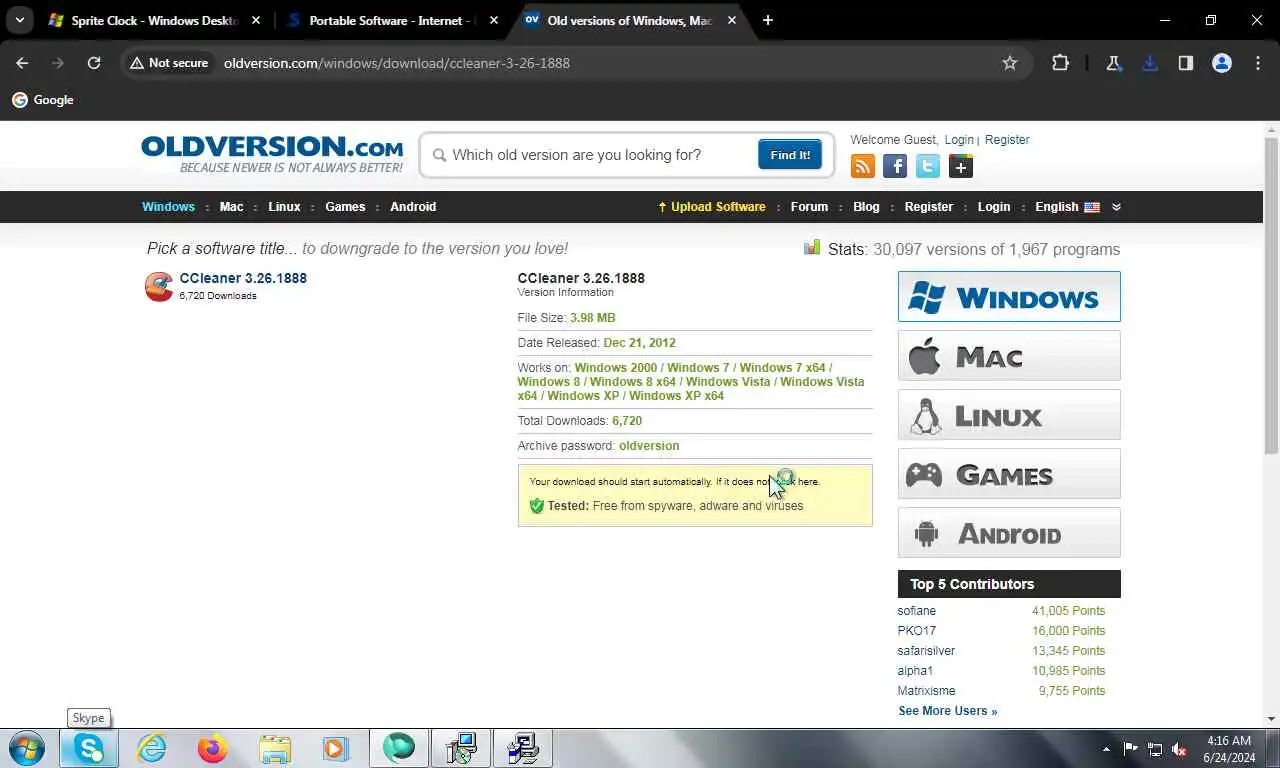Click the green Tested shield icon

coord(536,506)
